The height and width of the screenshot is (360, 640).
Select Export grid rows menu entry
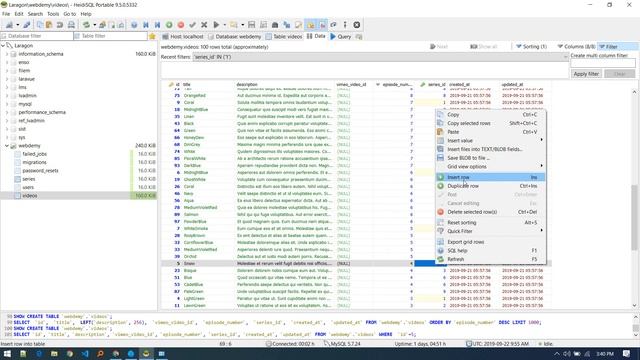click(x=490, y=242)
